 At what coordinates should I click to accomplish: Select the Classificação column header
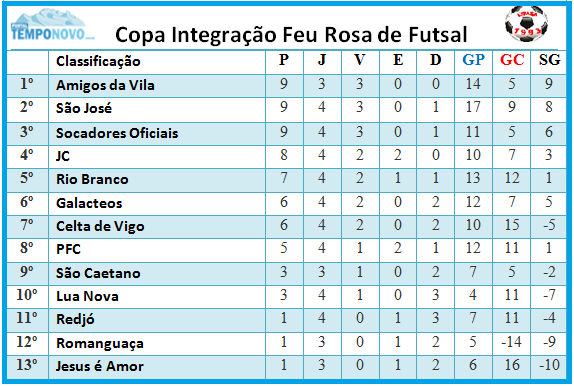(98, 61)
